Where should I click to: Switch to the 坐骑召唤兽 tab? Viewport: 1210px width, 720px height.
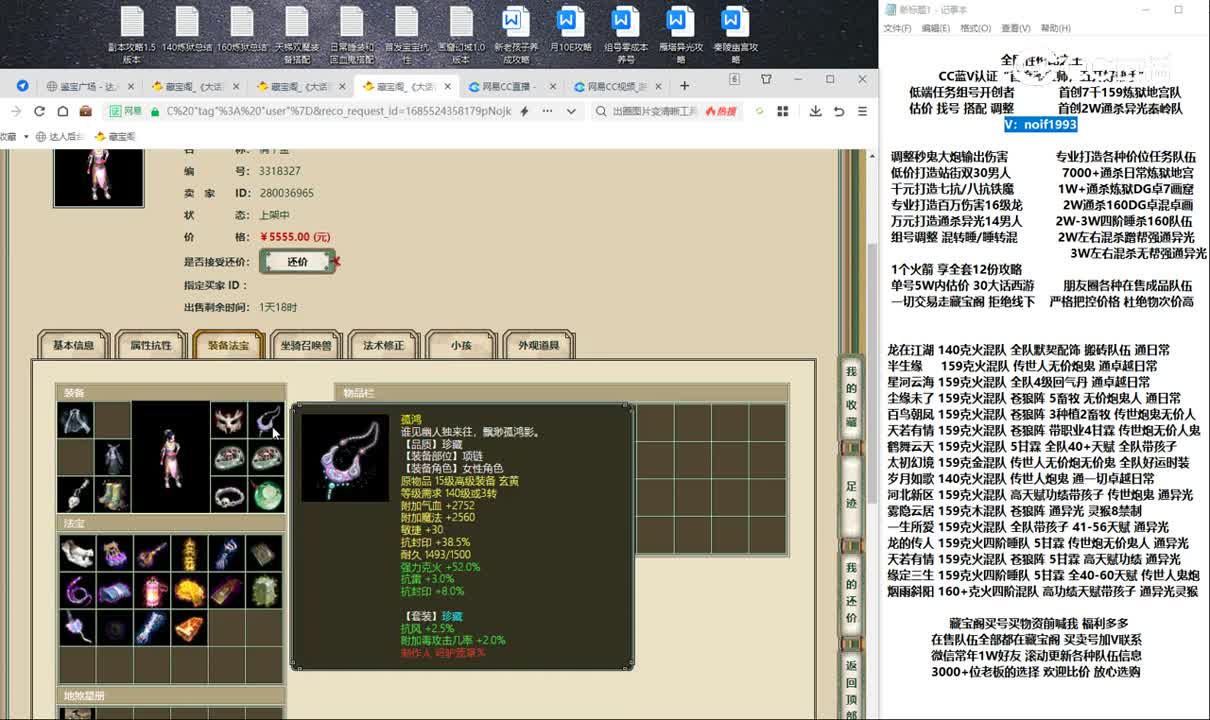[x=306, y=345]
